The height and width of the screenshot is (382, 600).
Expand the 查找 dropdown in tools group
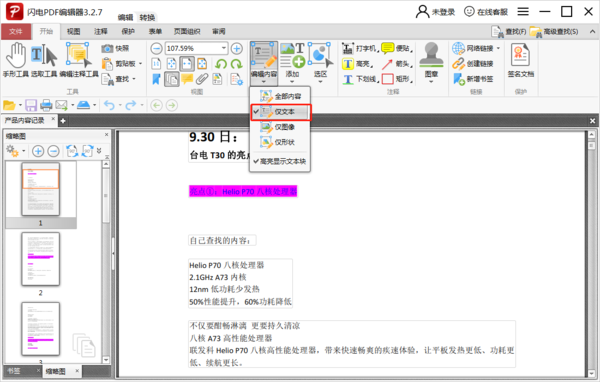tap(134, 79)
